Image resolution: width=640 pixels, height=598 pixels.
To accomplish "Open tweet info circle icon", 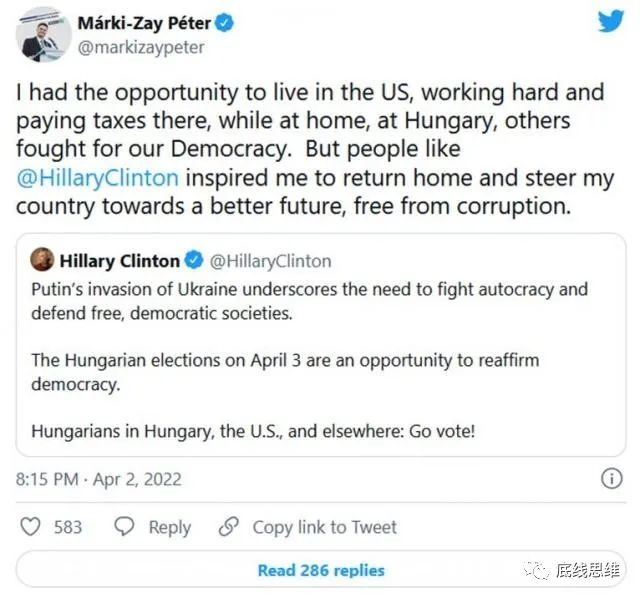I will 611,479.
